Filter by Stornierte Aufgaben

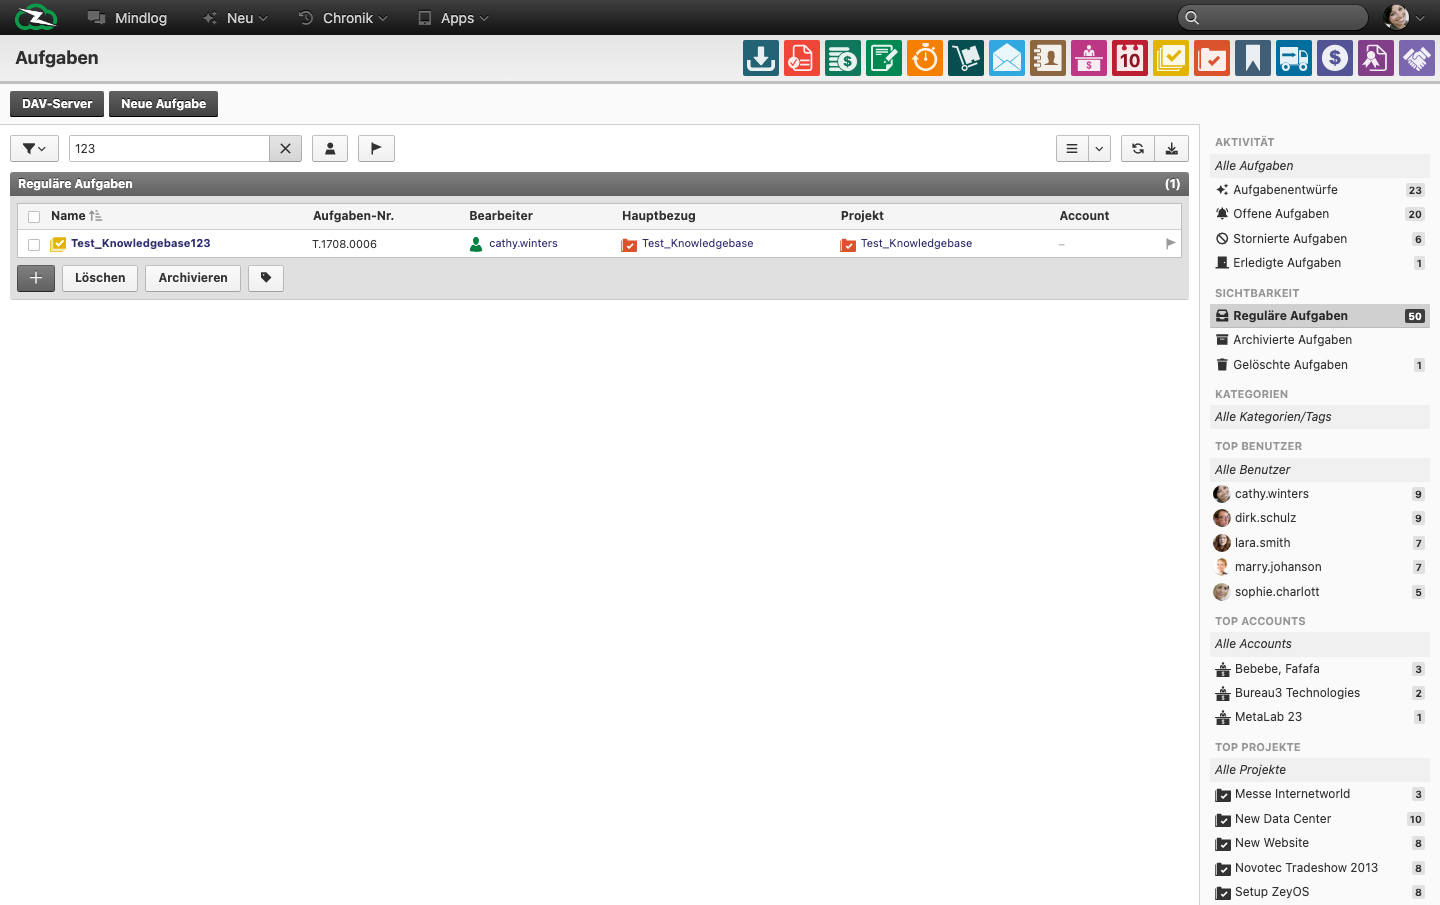(1319, 239)
